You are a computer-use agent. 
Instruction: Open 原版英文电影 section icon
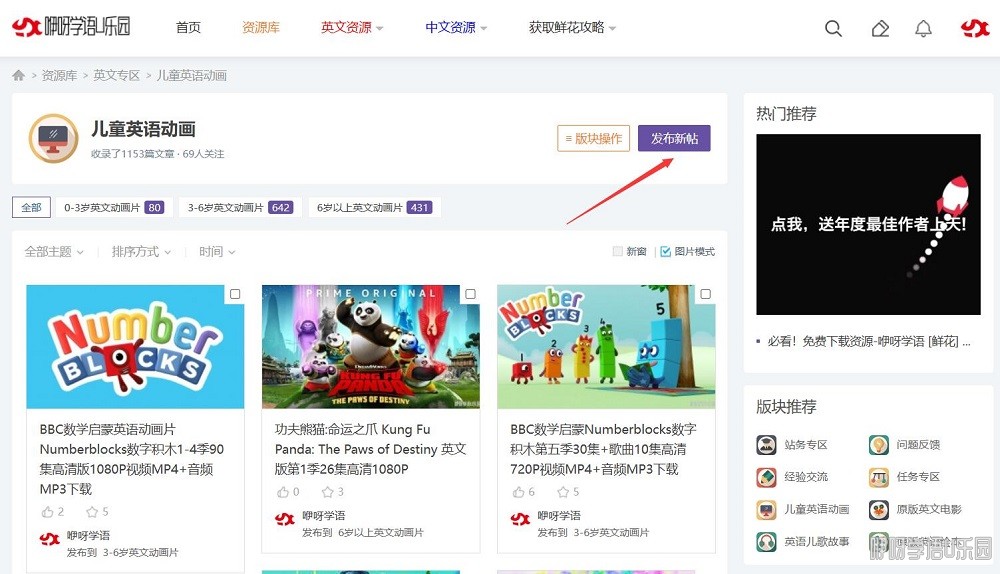(x=878, y=510)
